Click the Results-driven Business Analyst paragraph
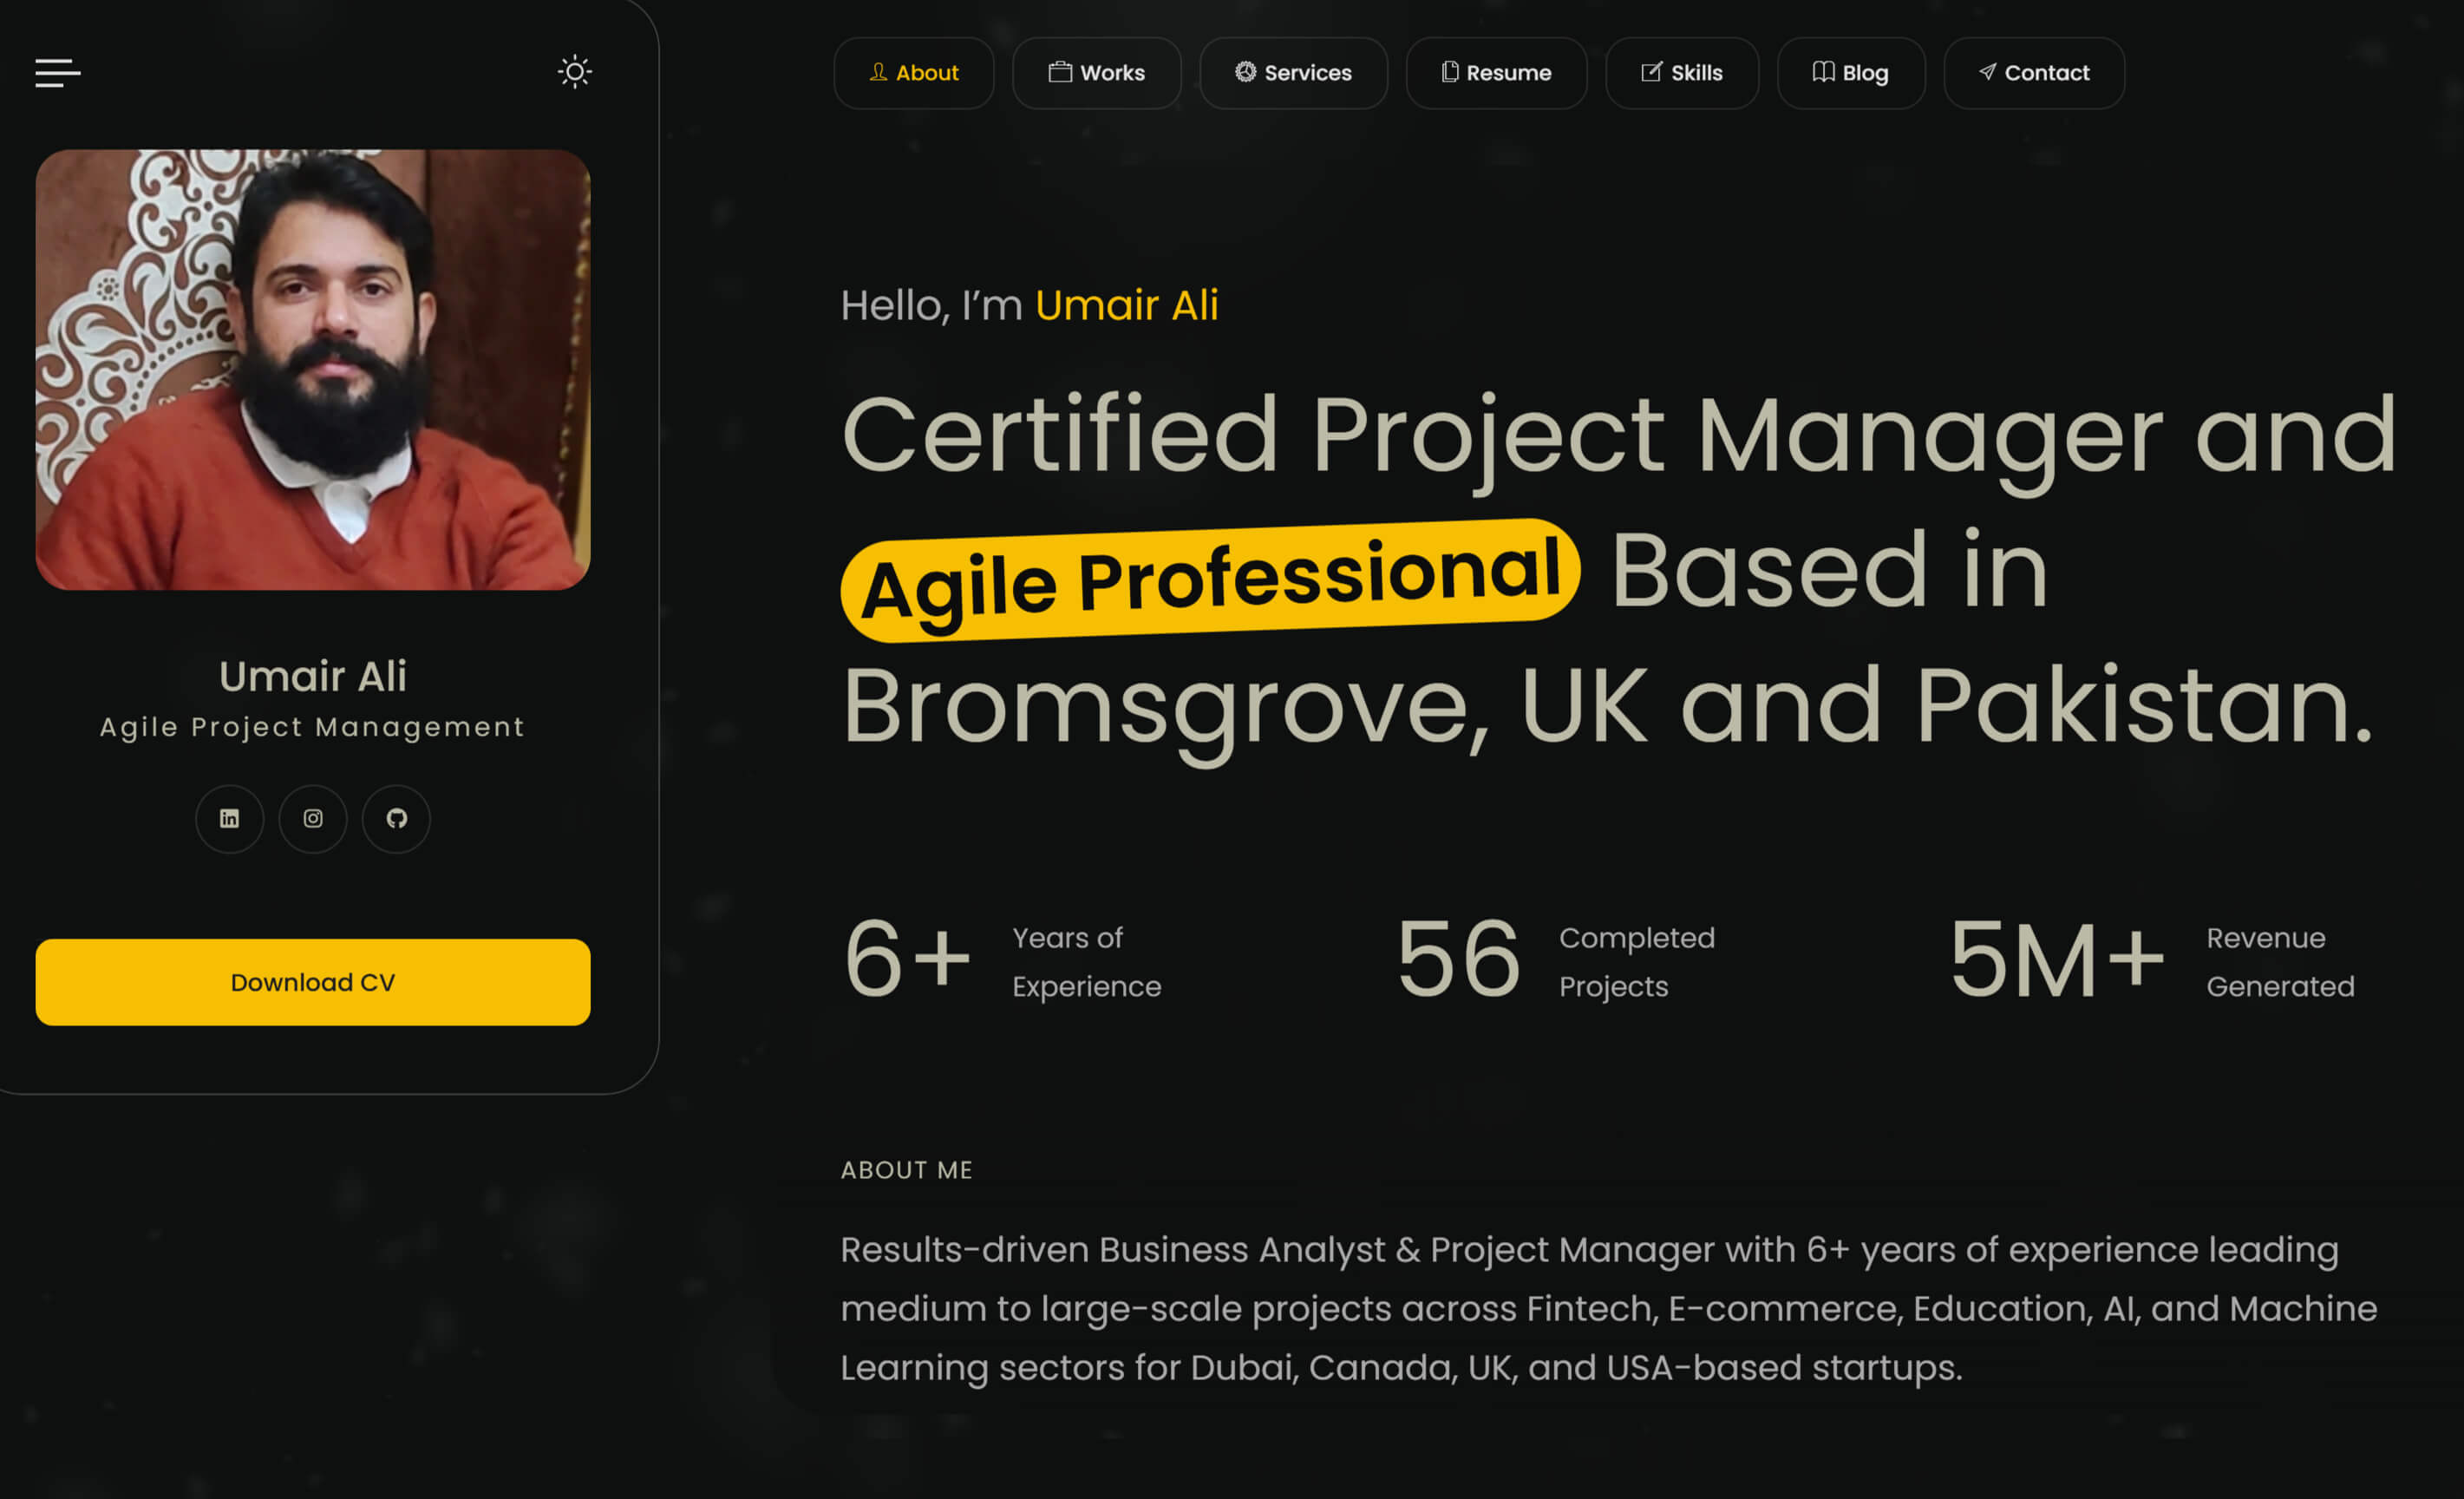This screenshot has height=1499, width=2464. coord(1608,1309)
